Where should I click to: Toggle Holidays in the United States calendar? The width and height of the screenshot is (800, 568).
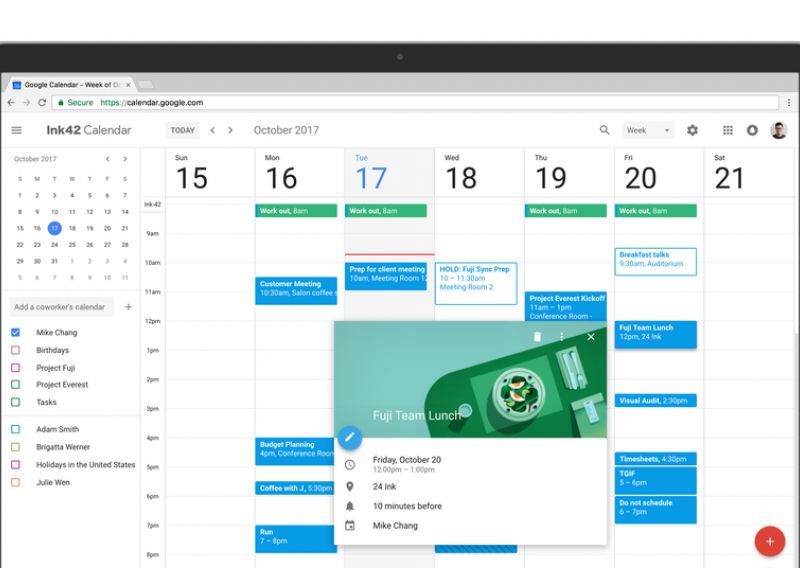click(15, 464)
